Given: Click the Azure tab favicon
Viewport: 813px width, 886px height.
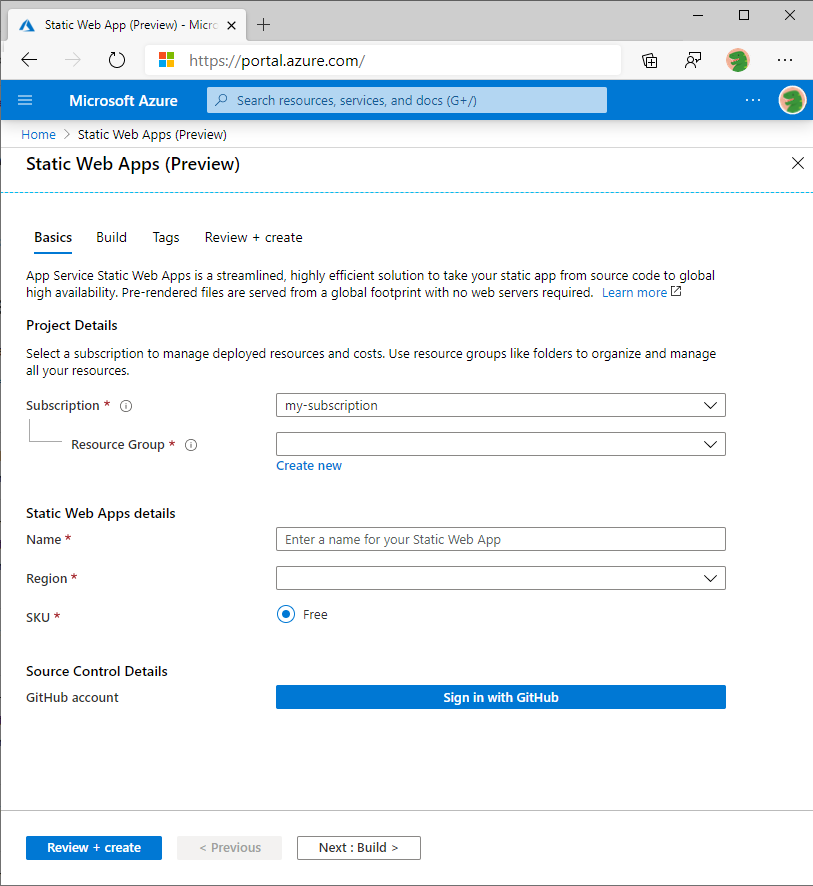Looking at the screenshot, I should pyautogui.click(x=27, y=25).
